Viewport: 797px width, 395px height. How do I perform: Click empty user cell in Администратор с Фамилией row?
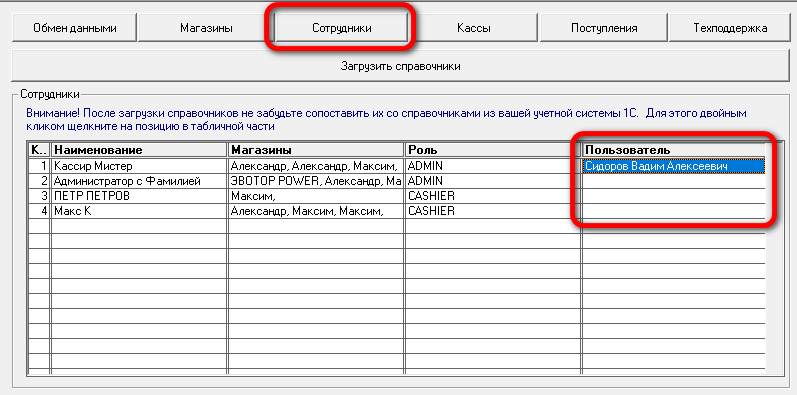[x=674, y=181]
